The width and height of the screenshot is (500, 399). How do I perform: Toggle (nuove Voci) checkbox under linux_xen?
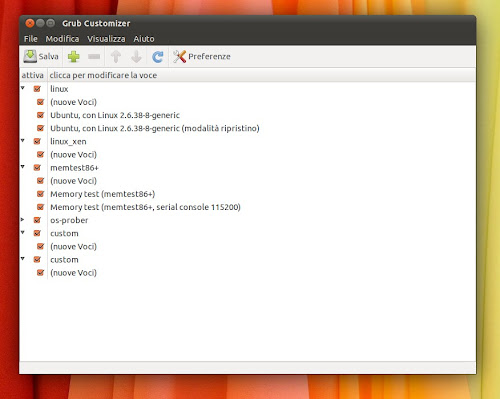[x=40, y=154]
